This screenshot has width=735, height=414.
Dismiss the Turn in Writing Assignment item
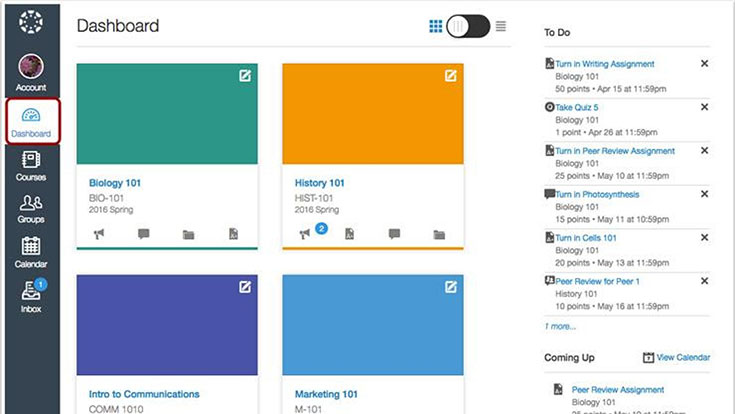(704, 64)
